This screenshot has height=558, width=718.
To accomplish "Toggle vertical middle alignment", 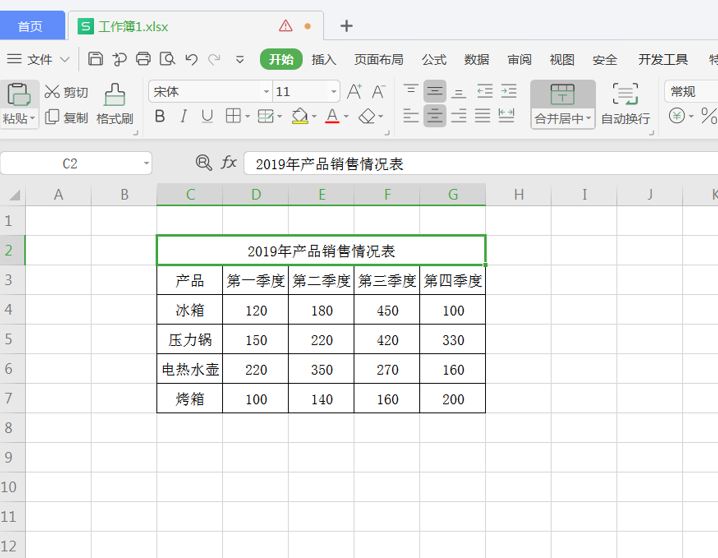I will click(x=435, y=91).
